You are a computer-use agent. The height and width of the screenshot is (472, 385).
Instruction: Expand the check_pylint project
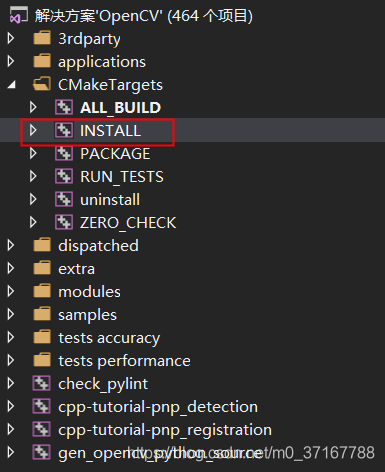[11, 383]
